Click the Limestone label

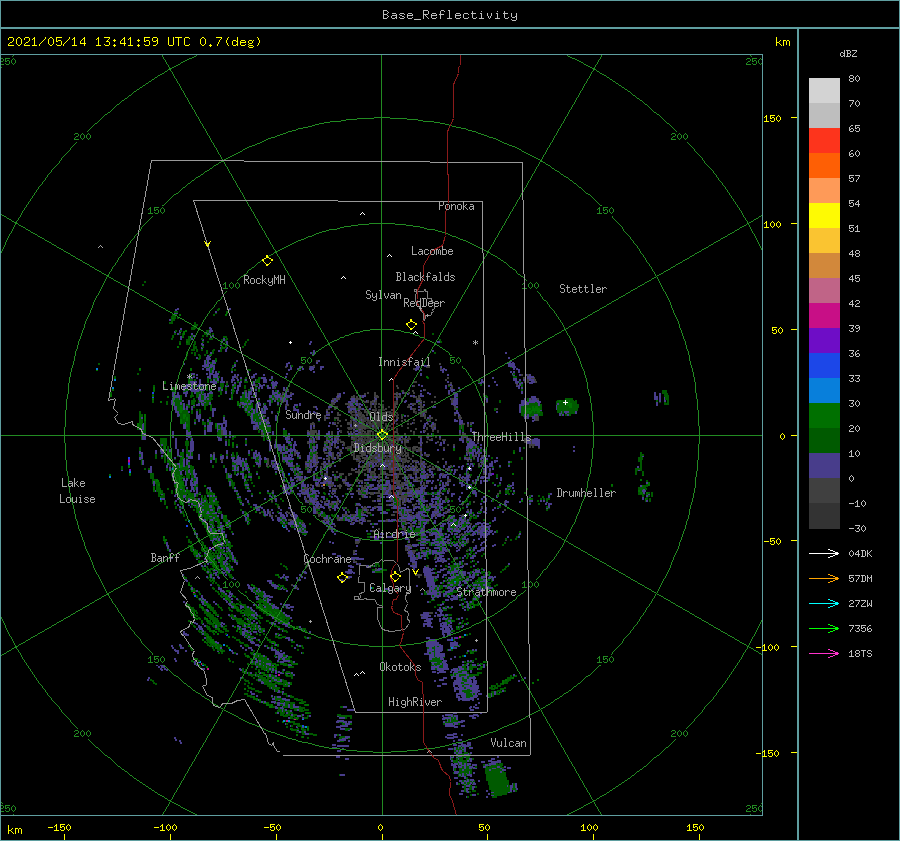coord(189,386)
